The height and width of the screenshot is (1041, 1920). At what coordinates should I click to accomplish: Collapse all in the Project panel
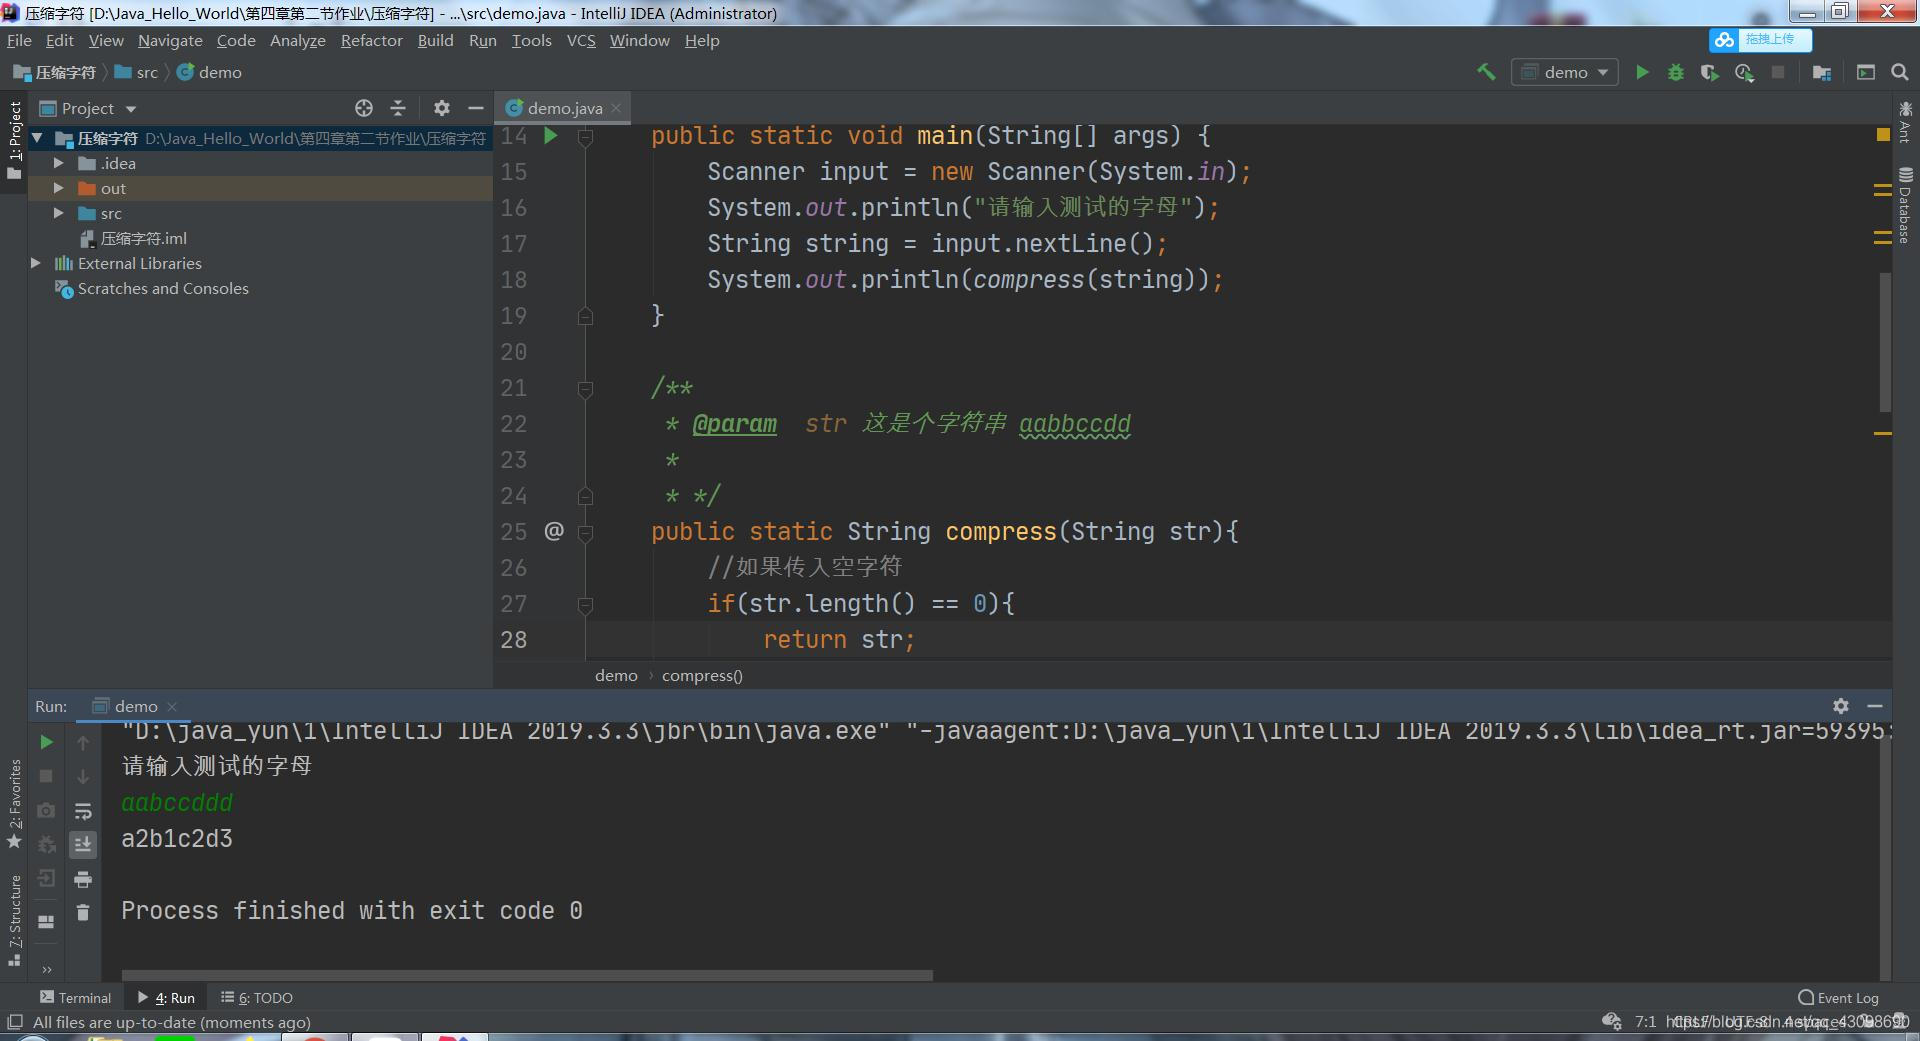point(398,108)
